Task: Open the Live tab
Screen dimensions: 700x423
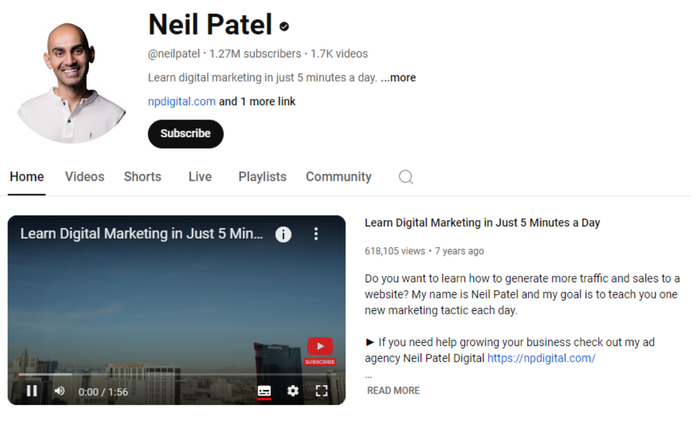Action: coord(200,177)
